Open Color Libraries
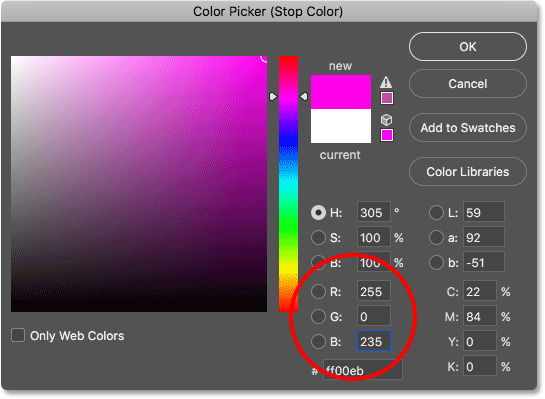545x399 pixels. click(468, 172)
